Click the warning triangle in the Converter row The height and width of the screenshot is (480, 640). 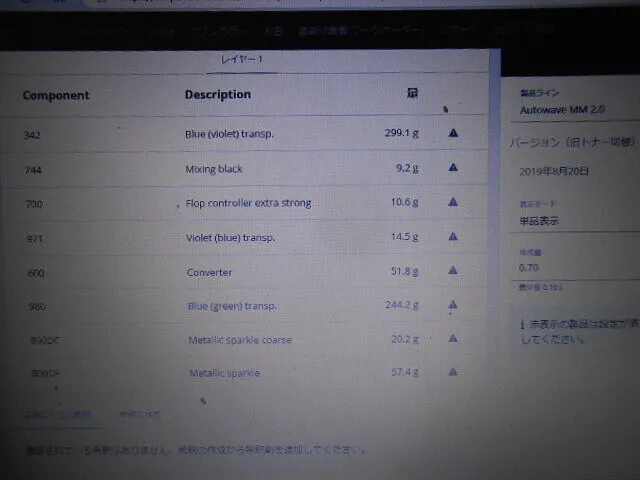coord(453,271)
